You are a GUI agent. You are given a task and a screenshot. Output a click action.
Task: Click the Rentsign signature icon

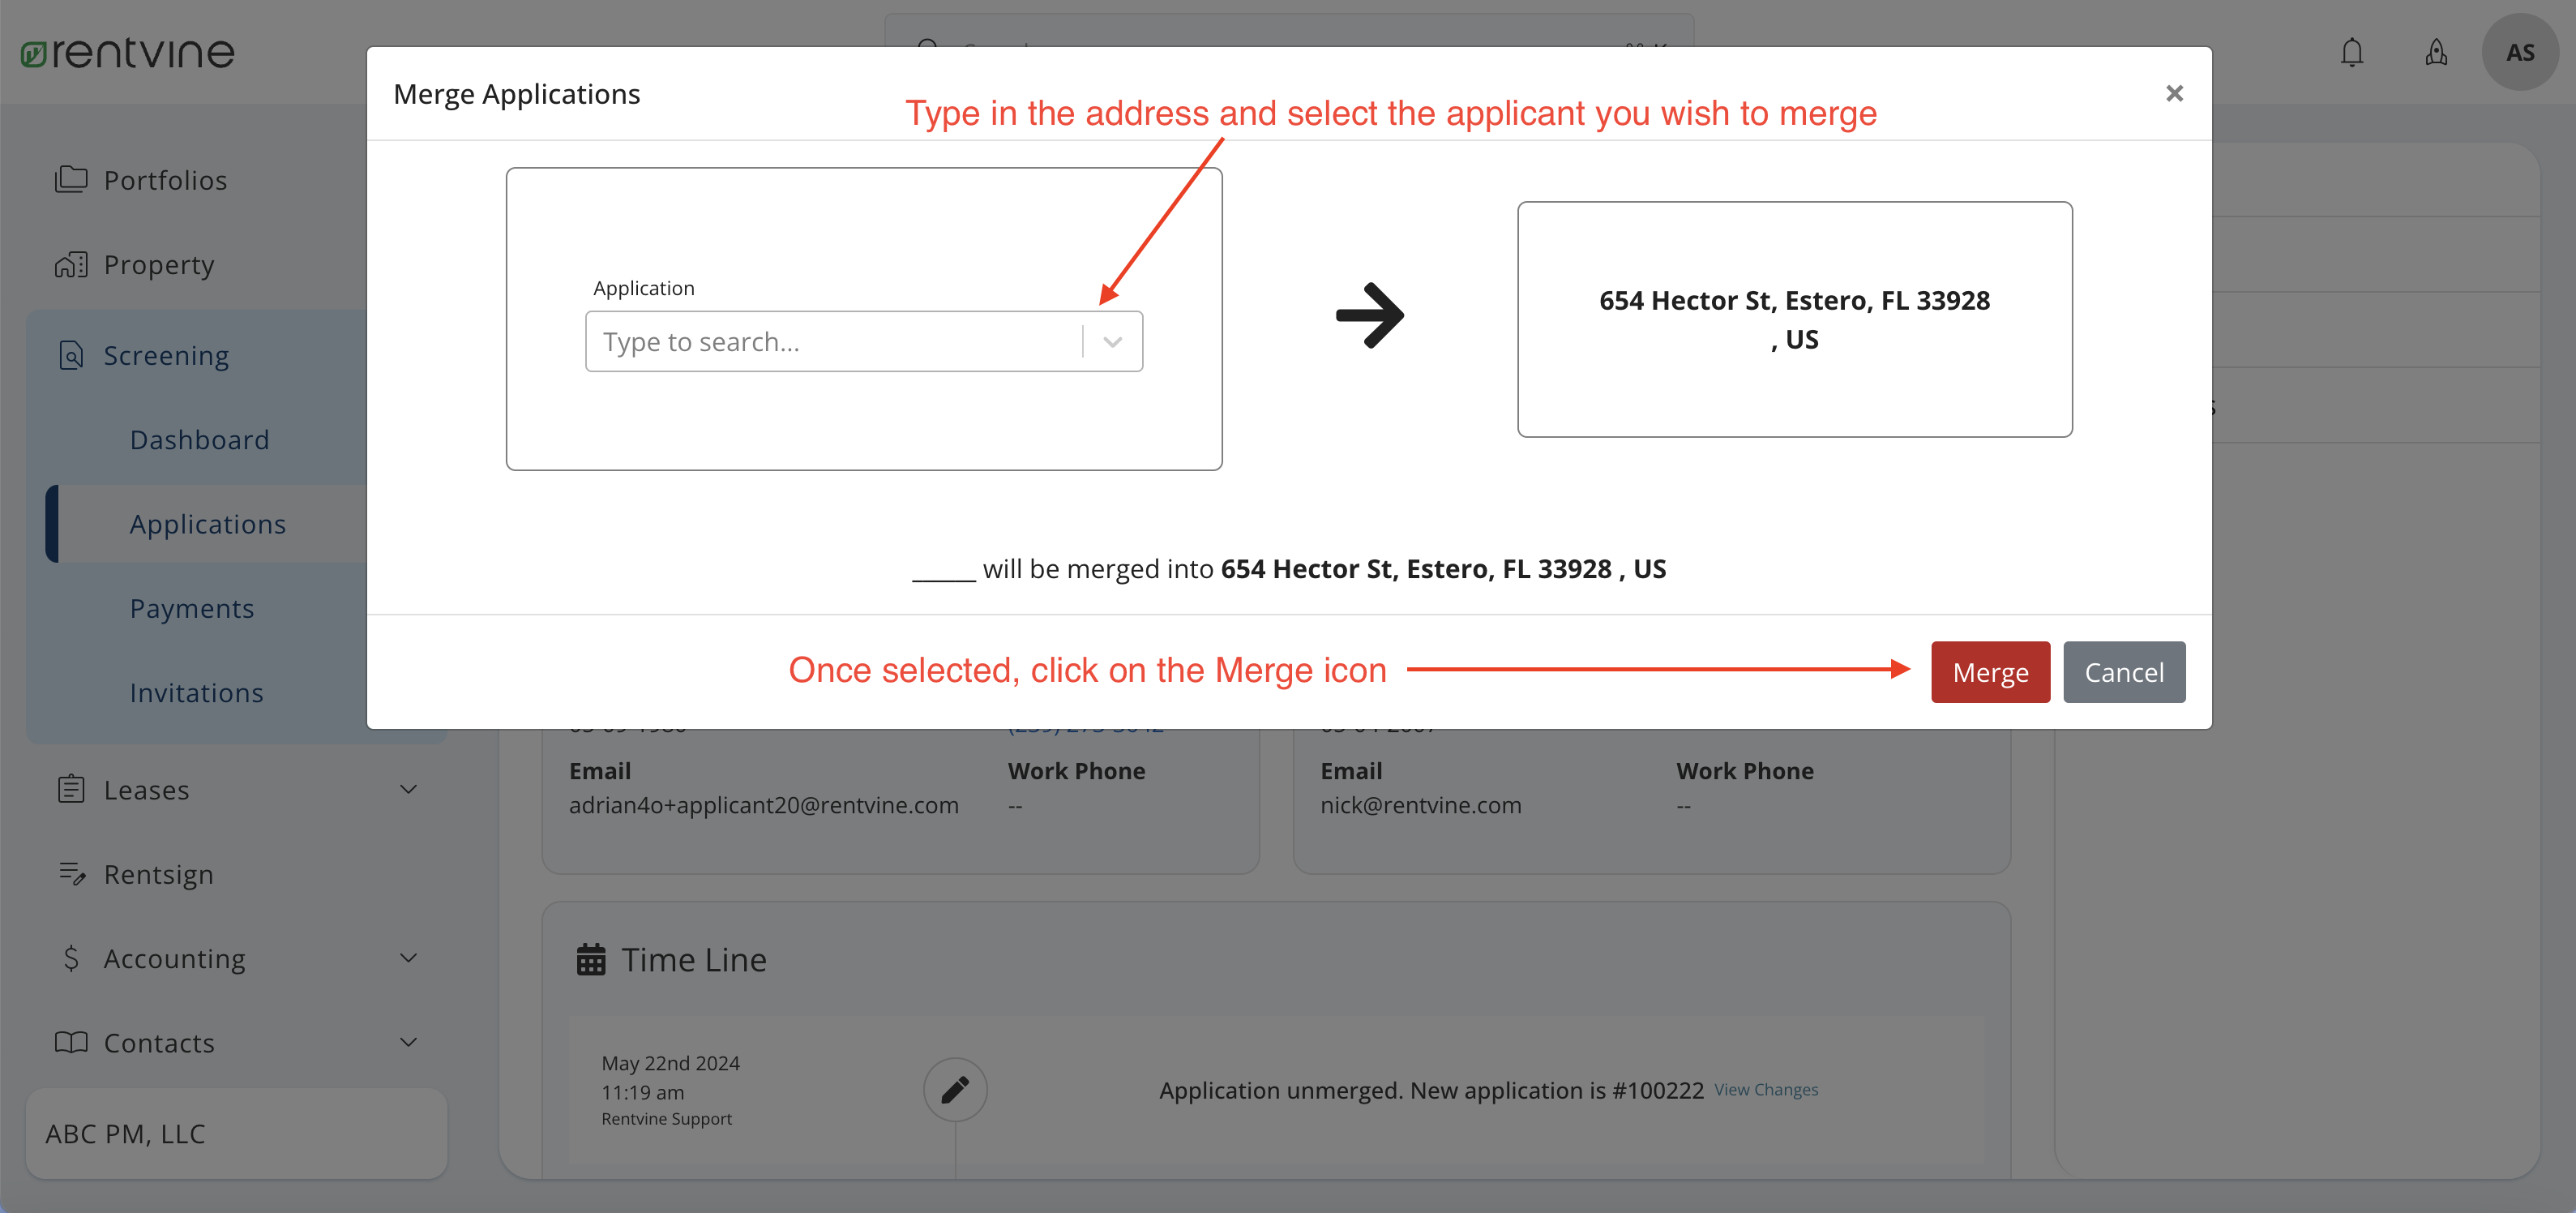point(71,874)
